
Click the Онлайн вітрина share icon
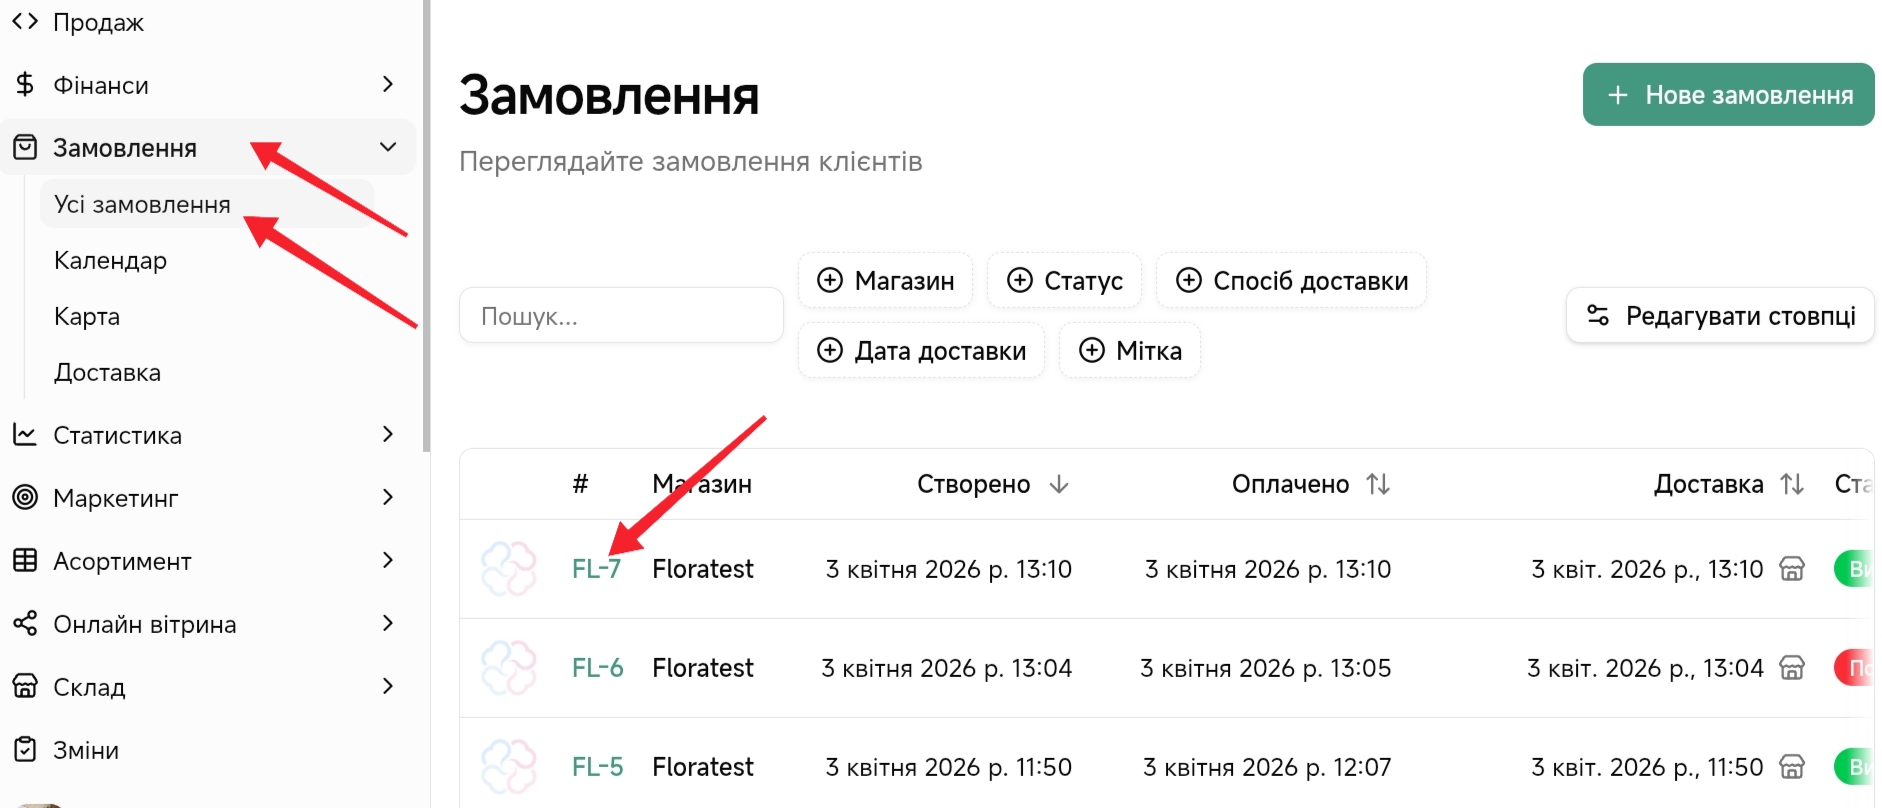(x=25, y=624)
